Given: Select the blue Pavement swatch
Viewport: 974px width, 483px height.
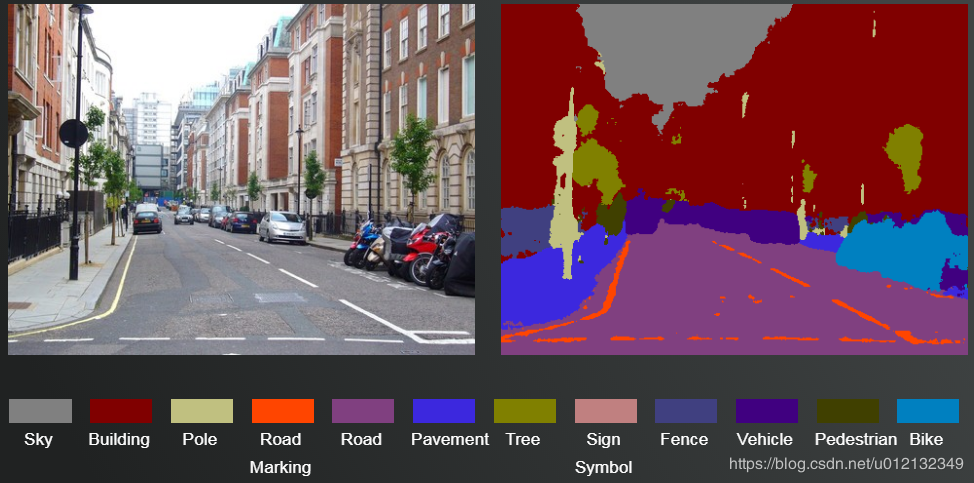Looking at the screenshot, I should [444, 411].
